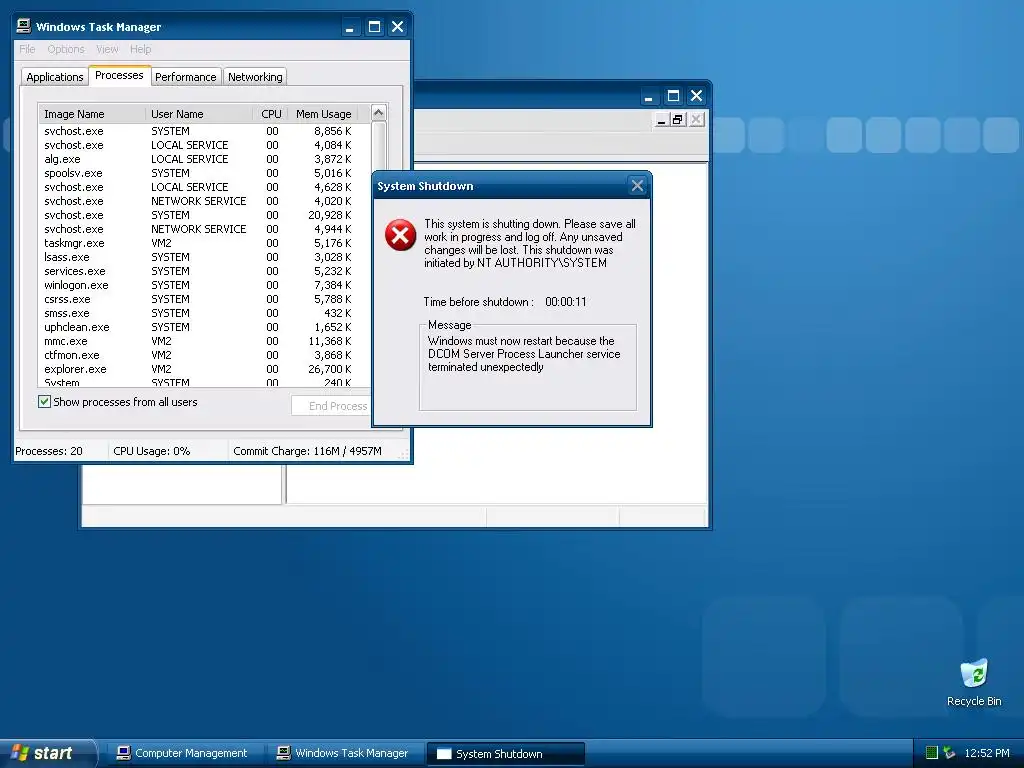Screen dimensions: 1024x768
Task: Click the green tray monitor icon
Action: pos(932,753)
